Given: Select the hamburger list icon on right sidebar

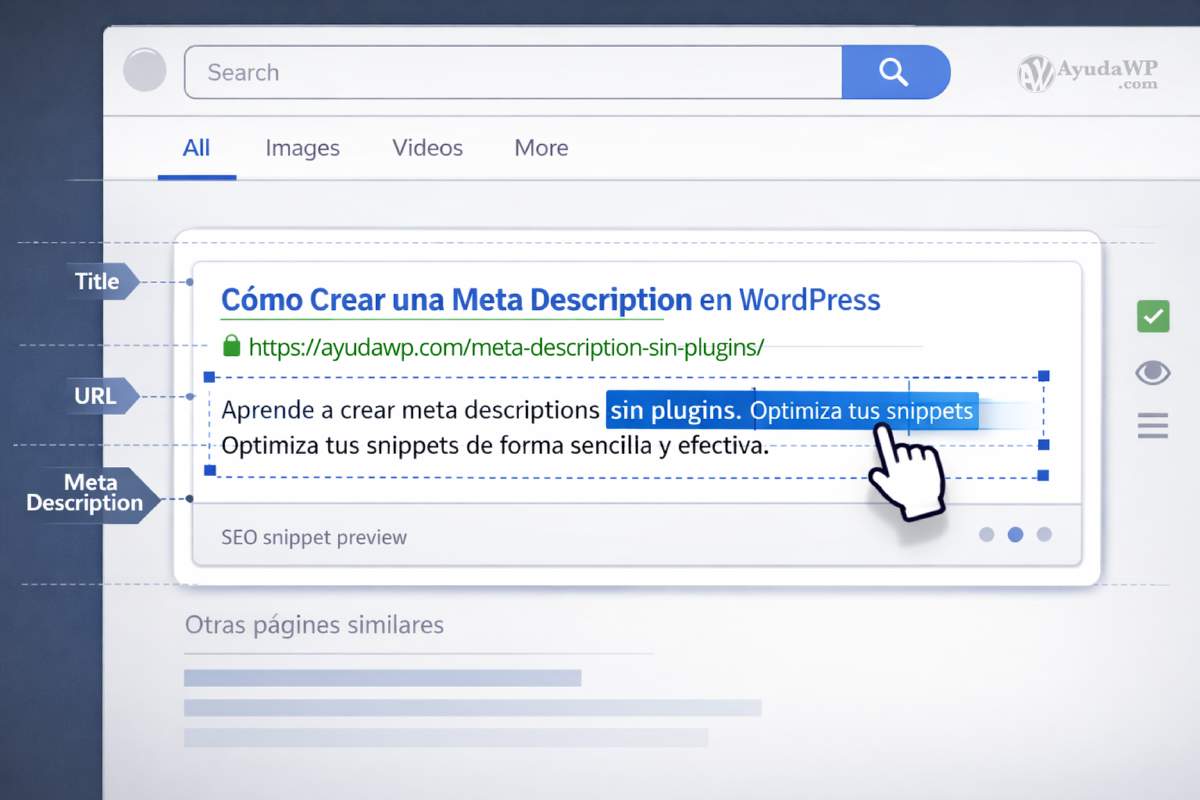Looking at the screenshot, I should point(1152,425).
